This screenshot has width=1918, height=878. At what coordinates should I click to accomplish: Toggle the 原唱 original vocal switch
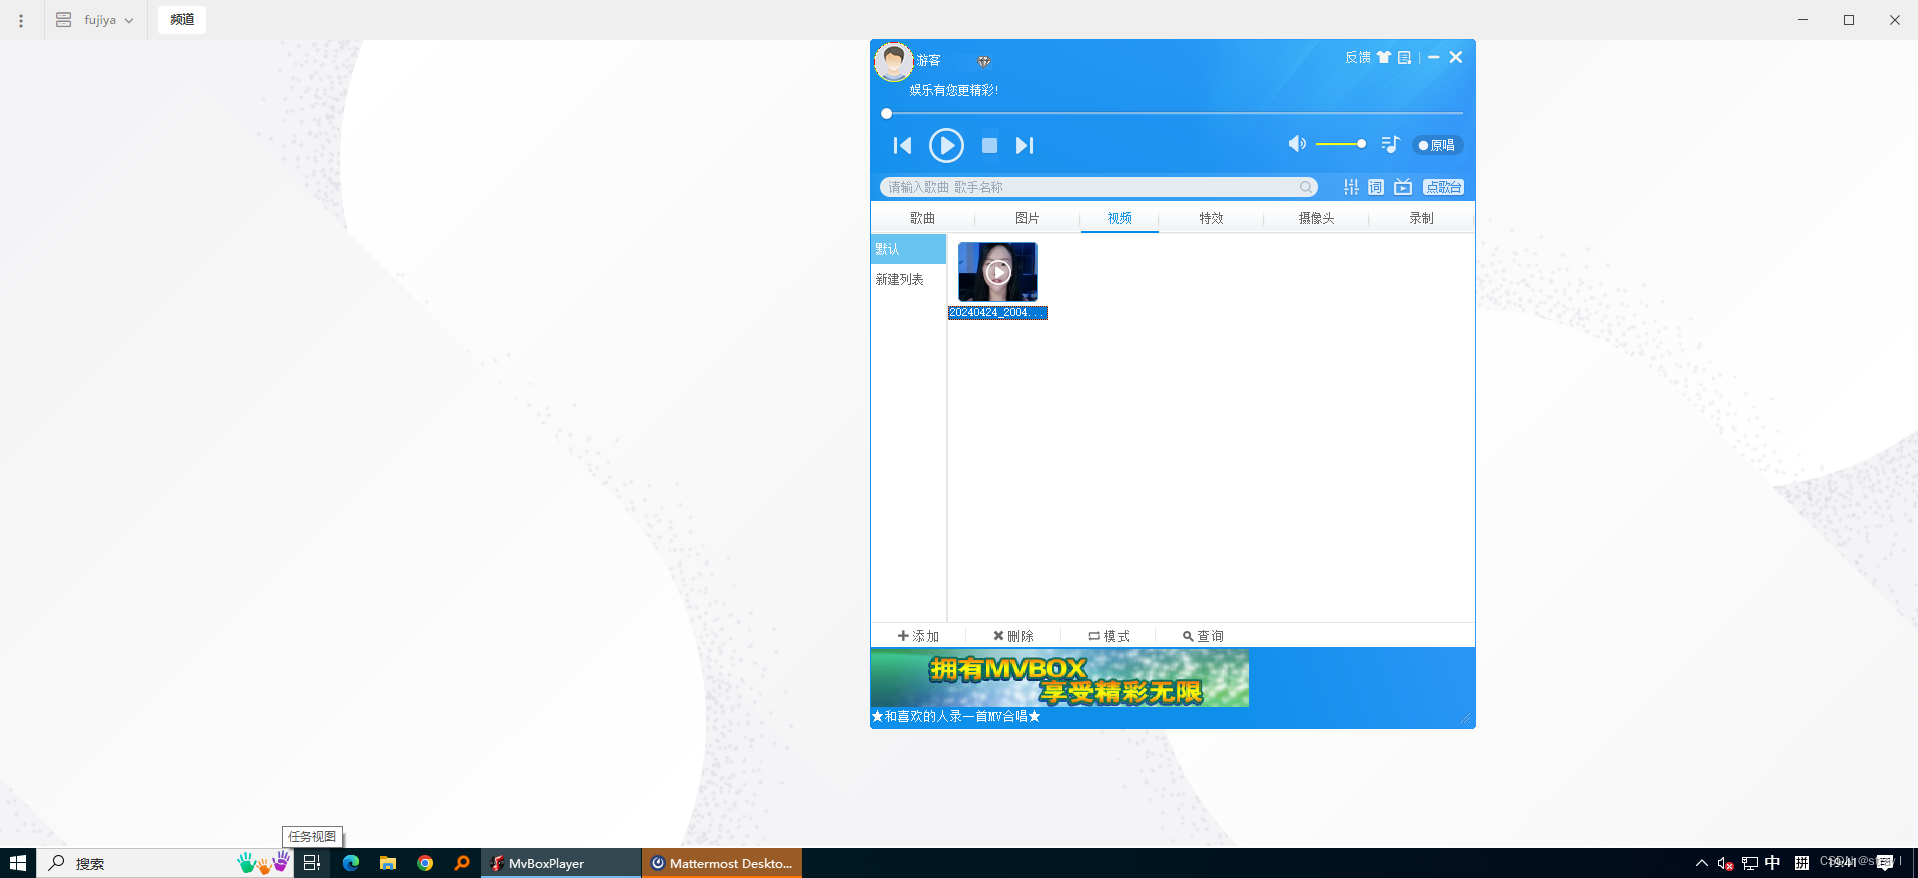coord(1437,145)
